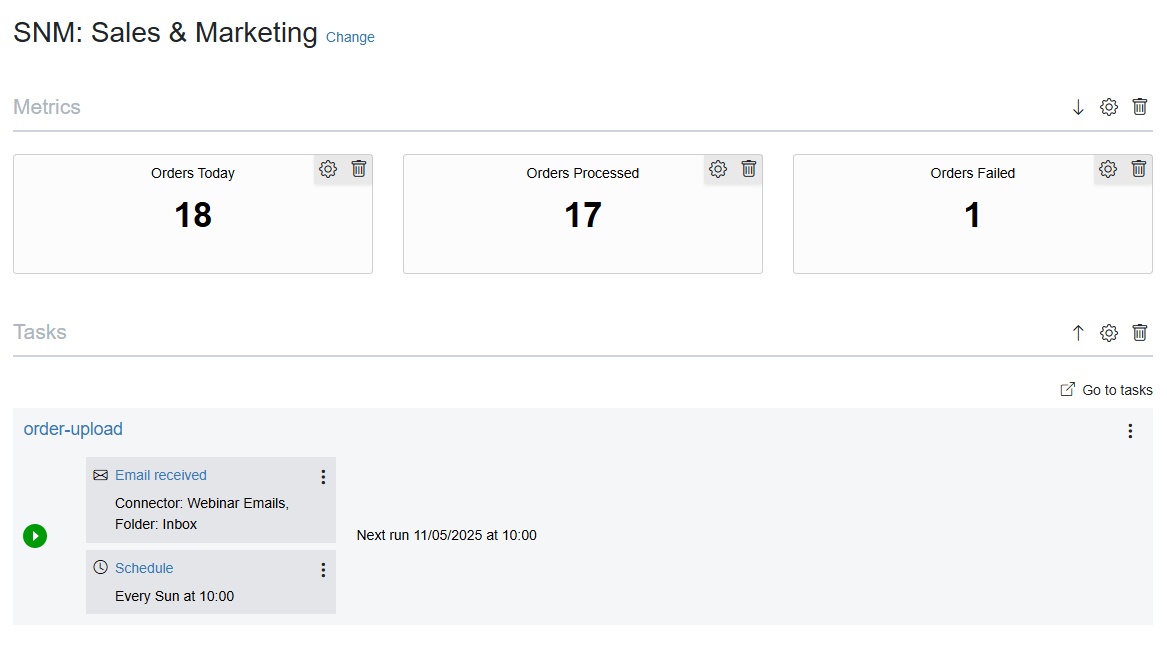Move Tasks section up with arrow
This screenshot has height=651, width=1167.
click(x=1078, y=333)
